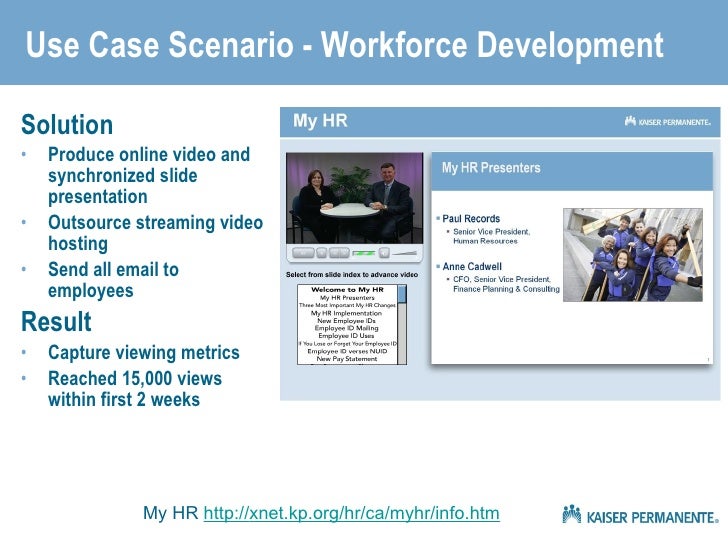Viewport: 728px width, 546px height.
Task: Click the small square button beside the play button
Action: pyautogui.click(x=321, y=253)
